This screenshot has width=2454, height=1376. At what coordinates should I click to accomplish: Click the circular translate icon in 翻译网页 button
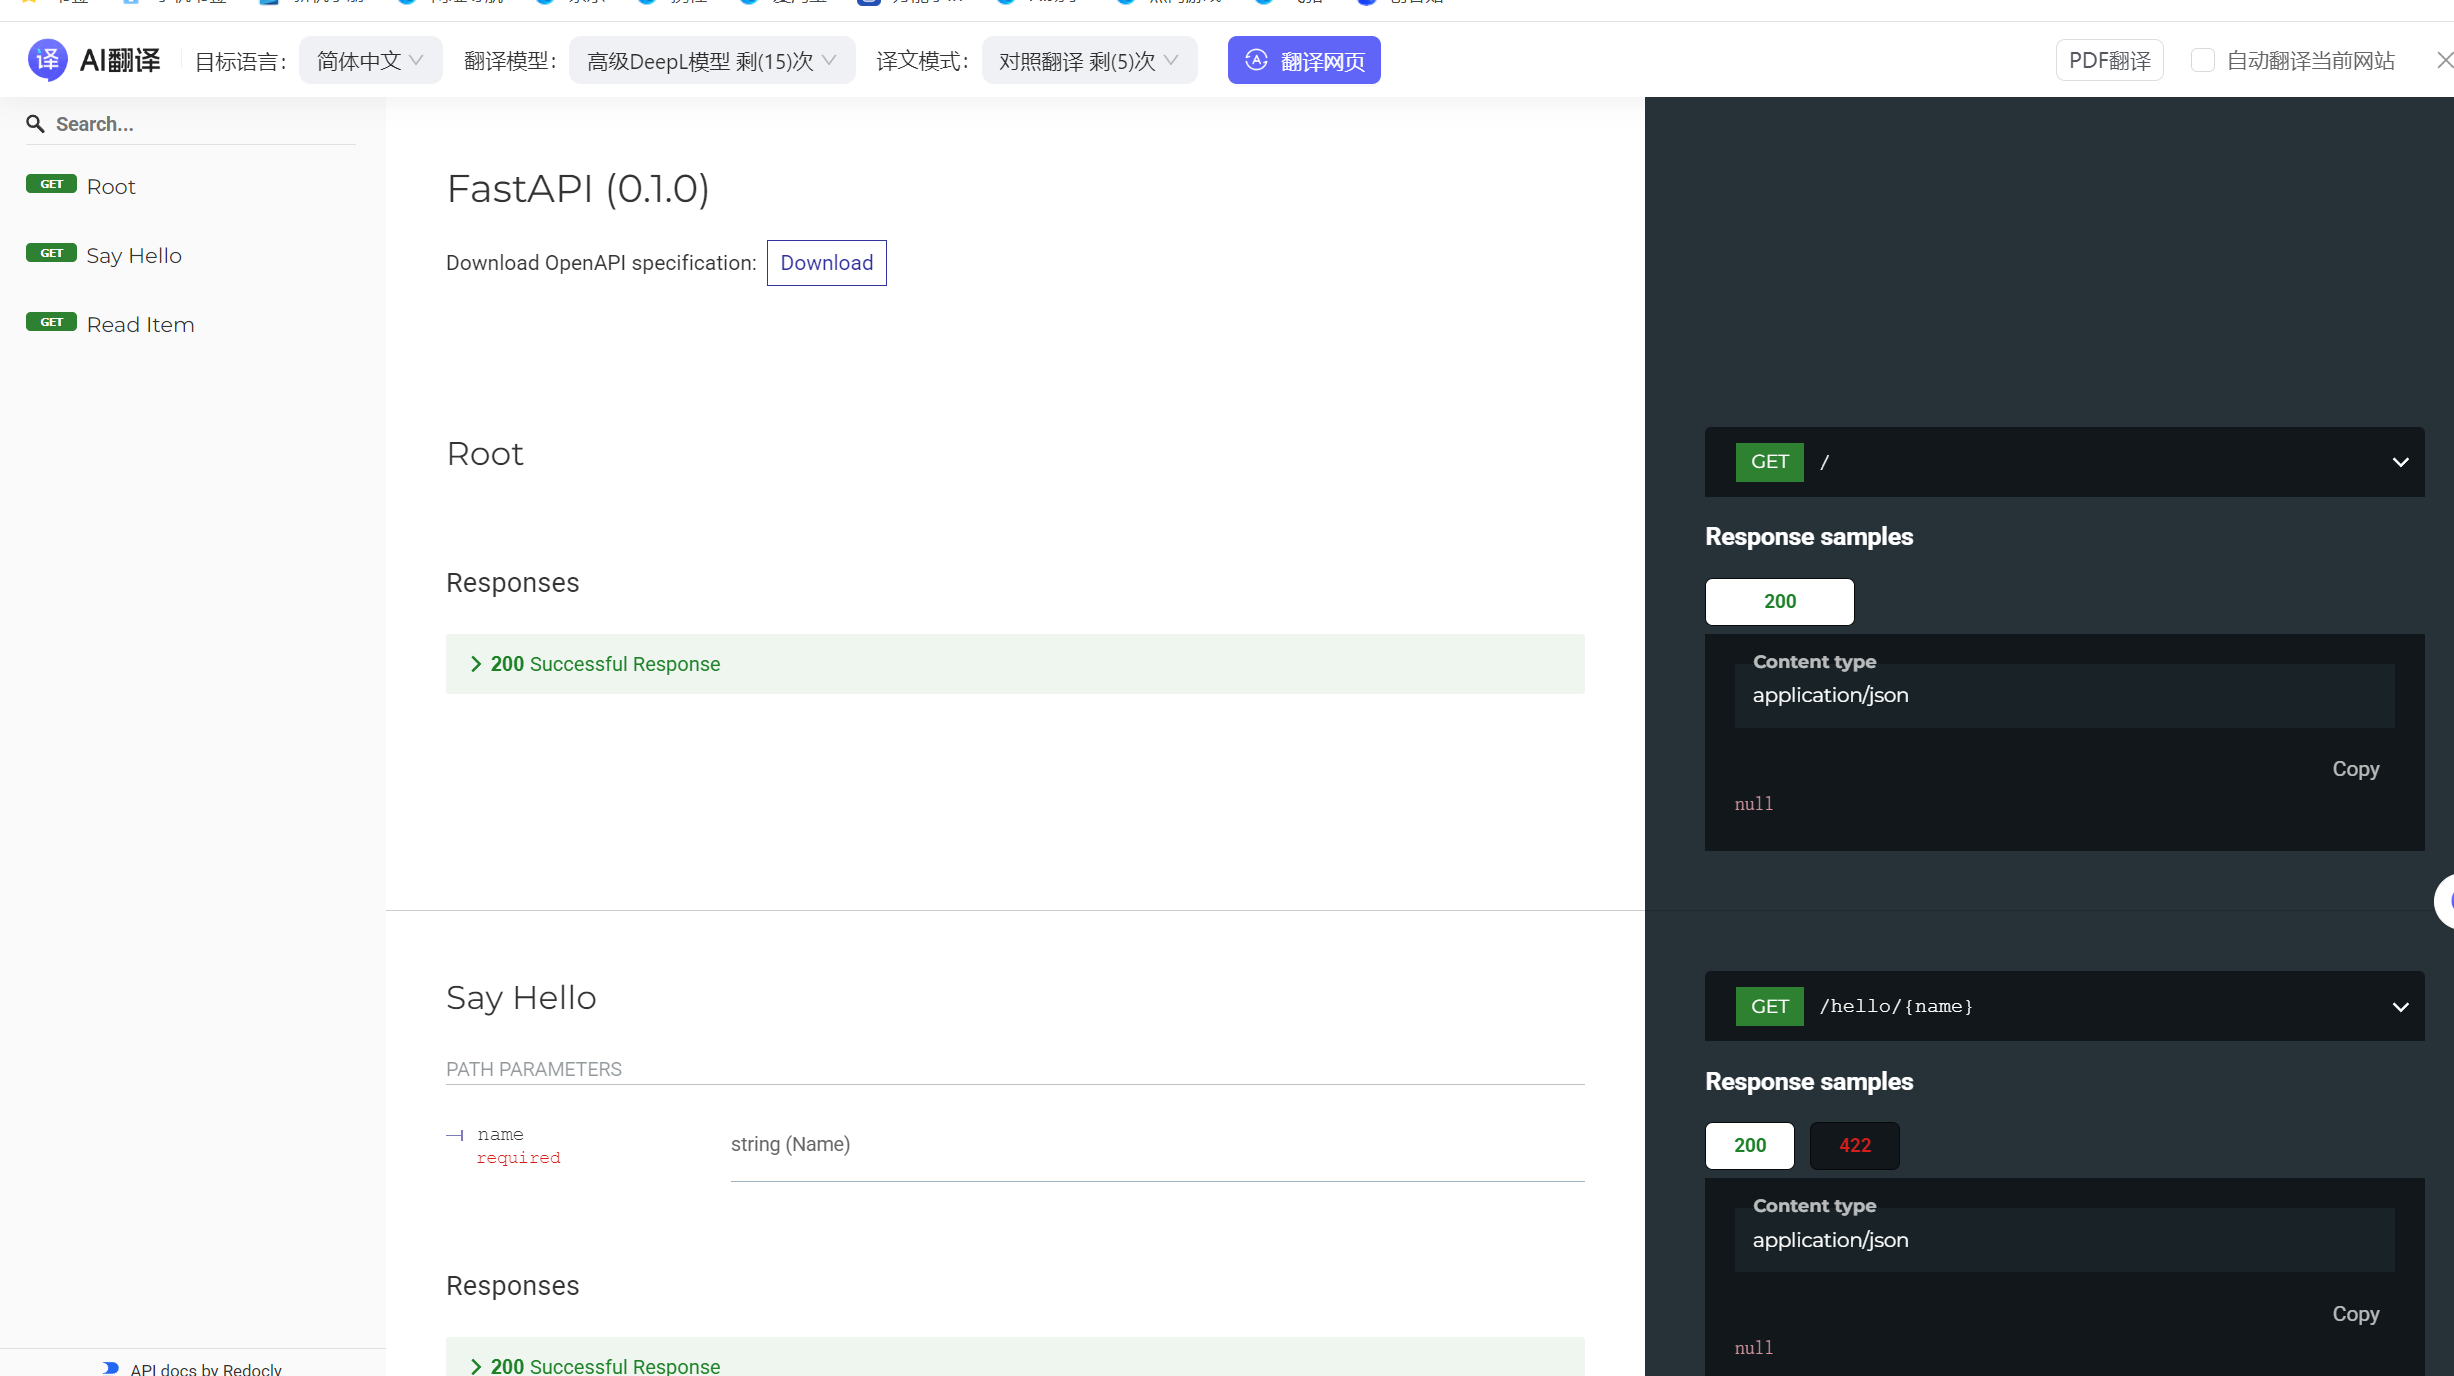1257,60
